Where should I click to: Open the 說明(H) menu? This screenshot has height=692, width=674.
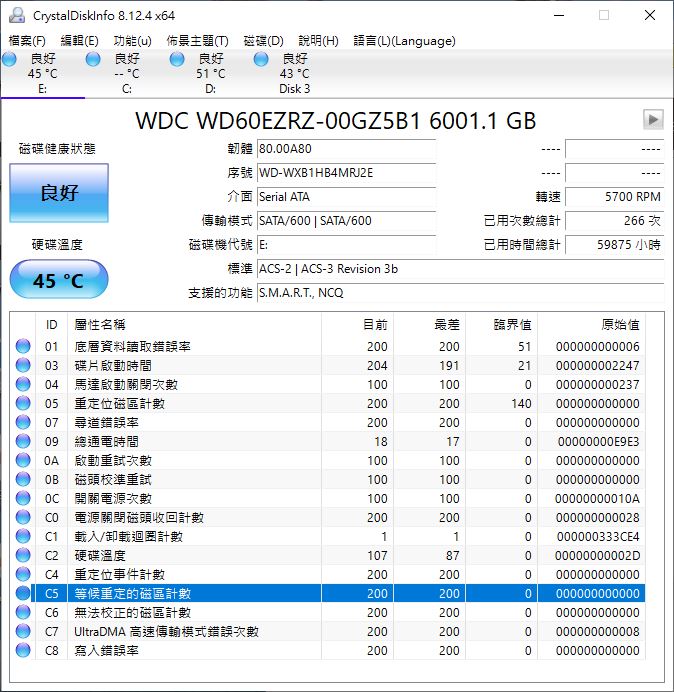tap(318, 41)
